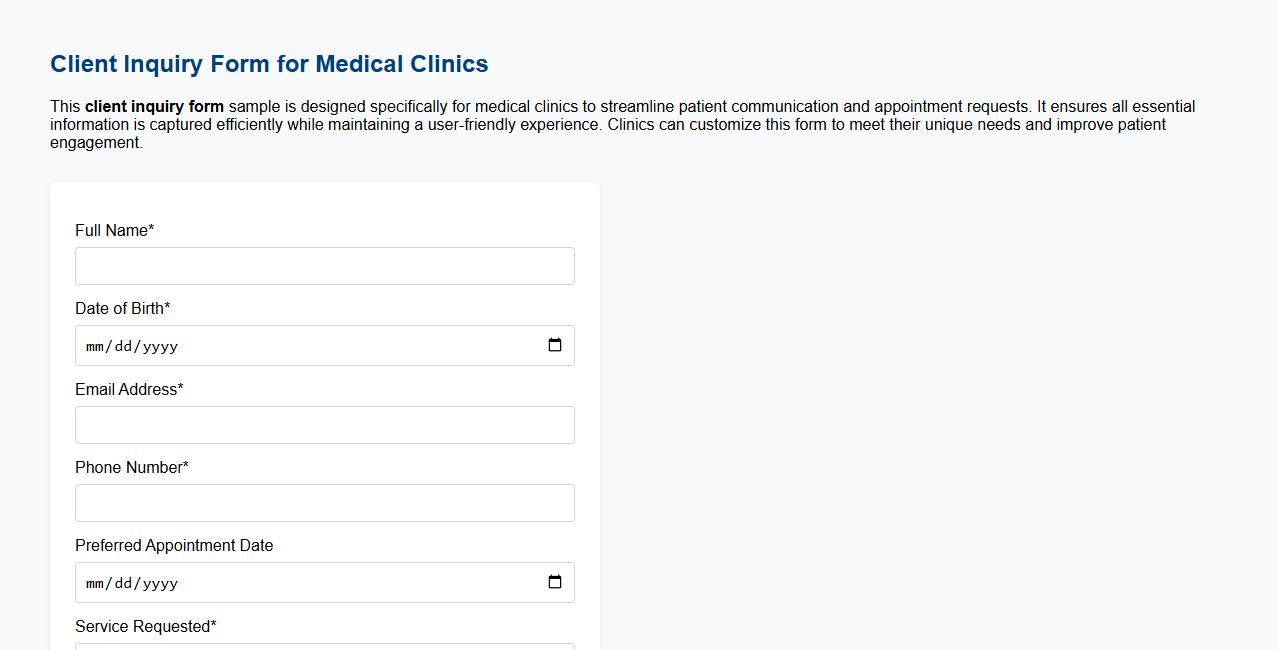Select the month segment in Preferred Appointment Date
This screenshot has width=1278, height=650.
(95, 582)
